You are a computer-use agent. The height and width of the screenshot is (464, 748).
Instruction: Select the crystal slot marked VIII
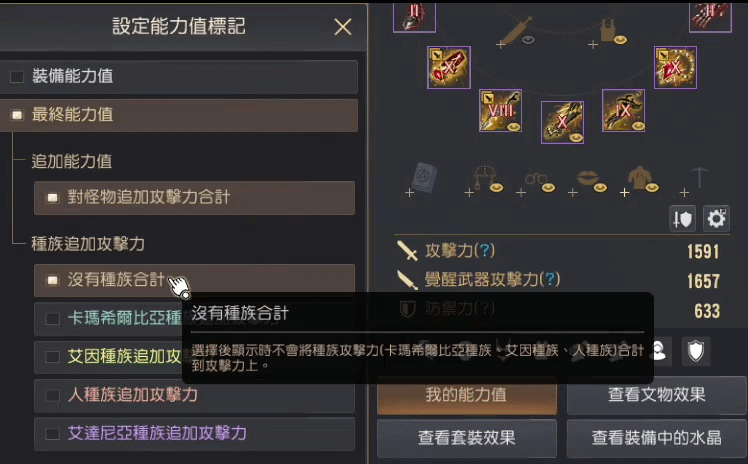tap(500, 111)
